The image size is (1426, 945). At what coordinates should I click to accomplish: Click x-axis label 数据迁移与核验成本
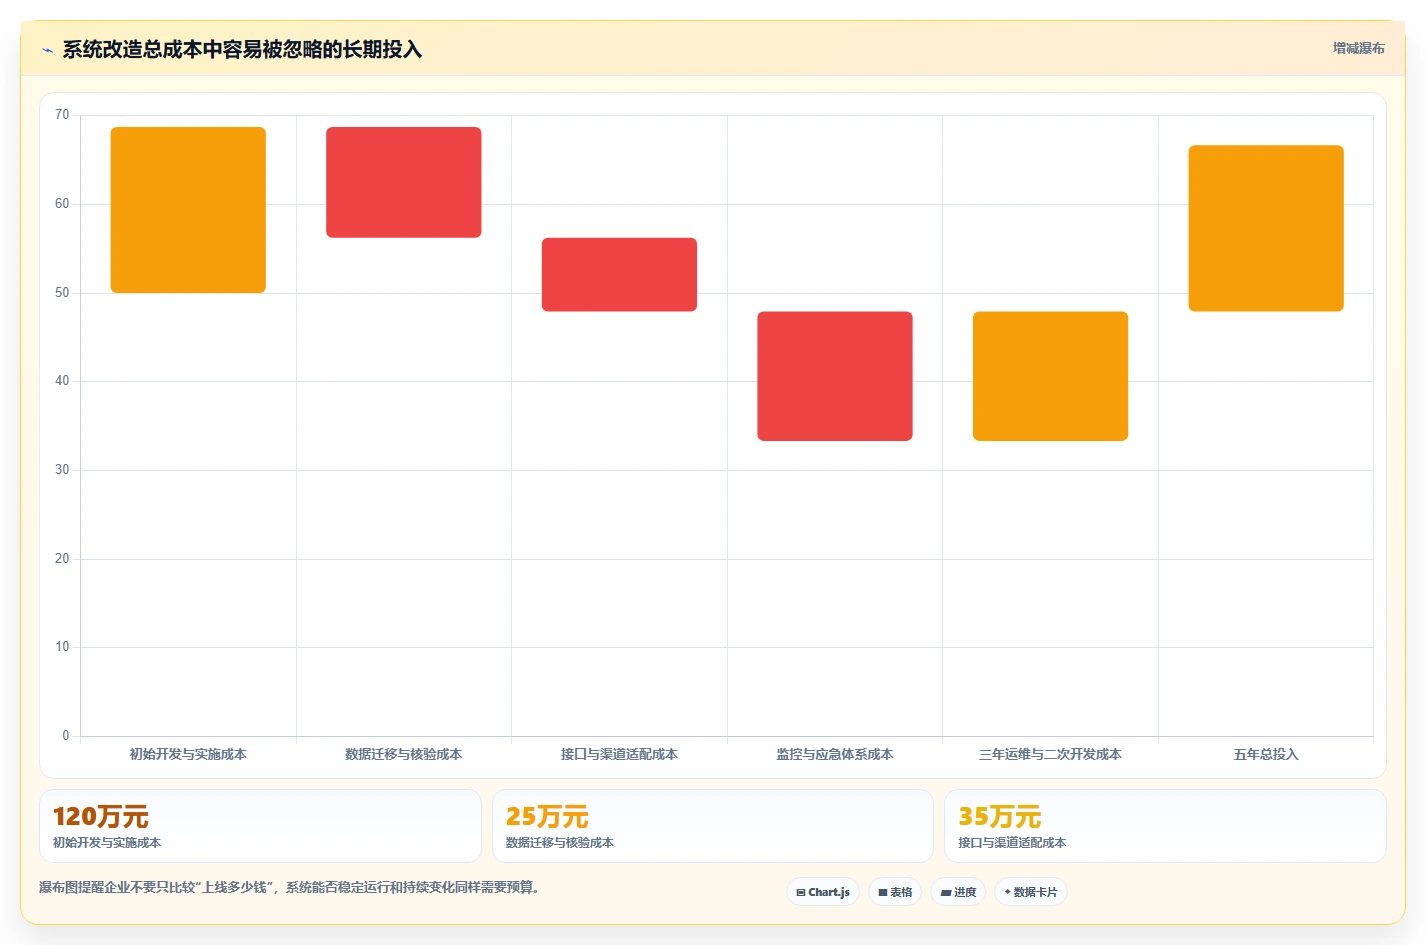click(x=404, y=754)
